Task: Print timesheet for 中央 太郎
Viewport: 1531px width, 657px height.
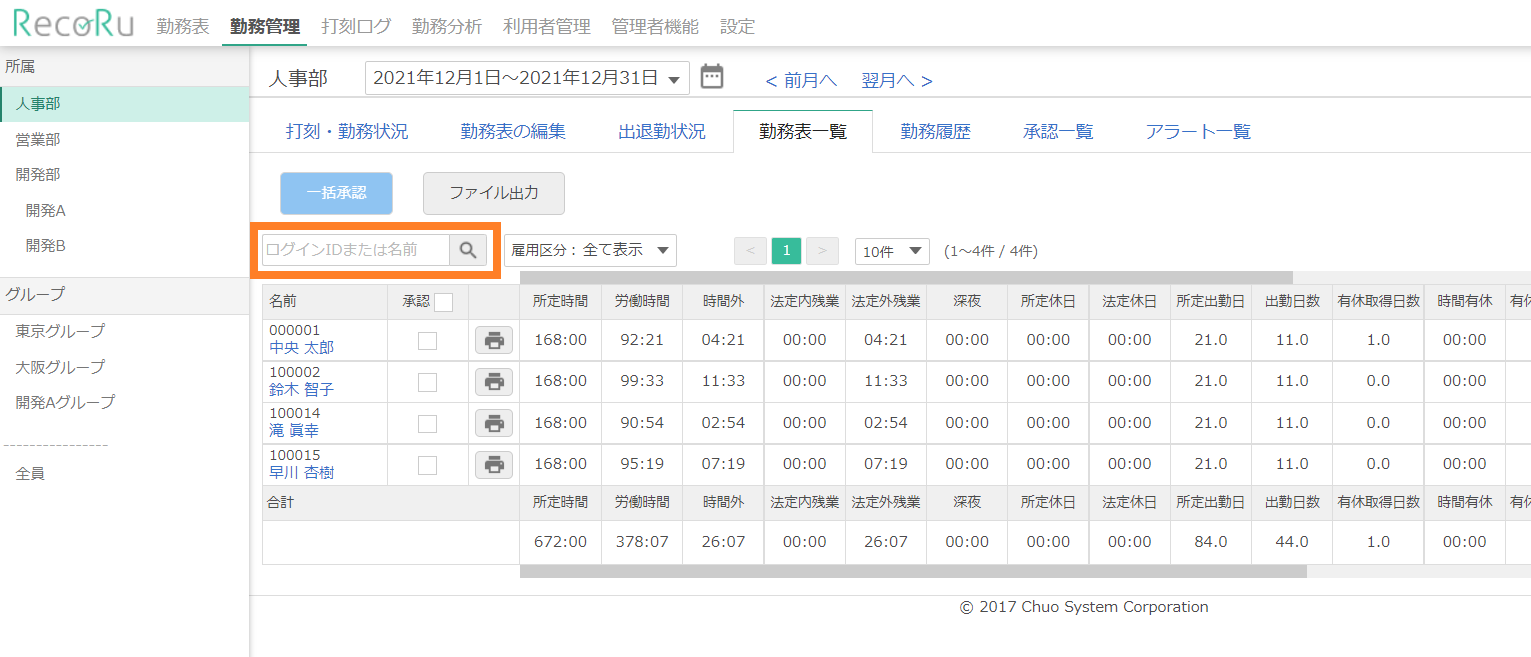Action: pos(493,340)
